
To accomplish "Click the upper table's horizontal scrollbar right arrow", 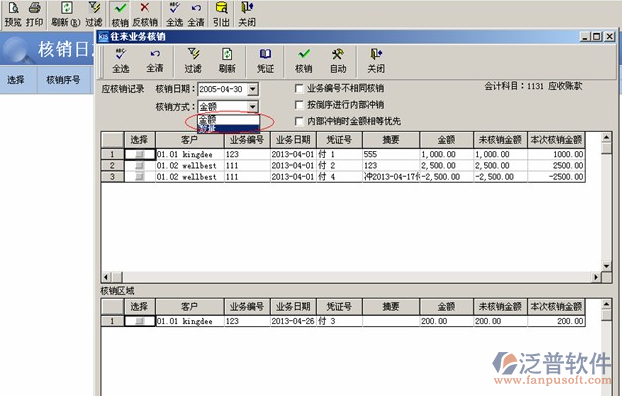I will coord(596,277).
